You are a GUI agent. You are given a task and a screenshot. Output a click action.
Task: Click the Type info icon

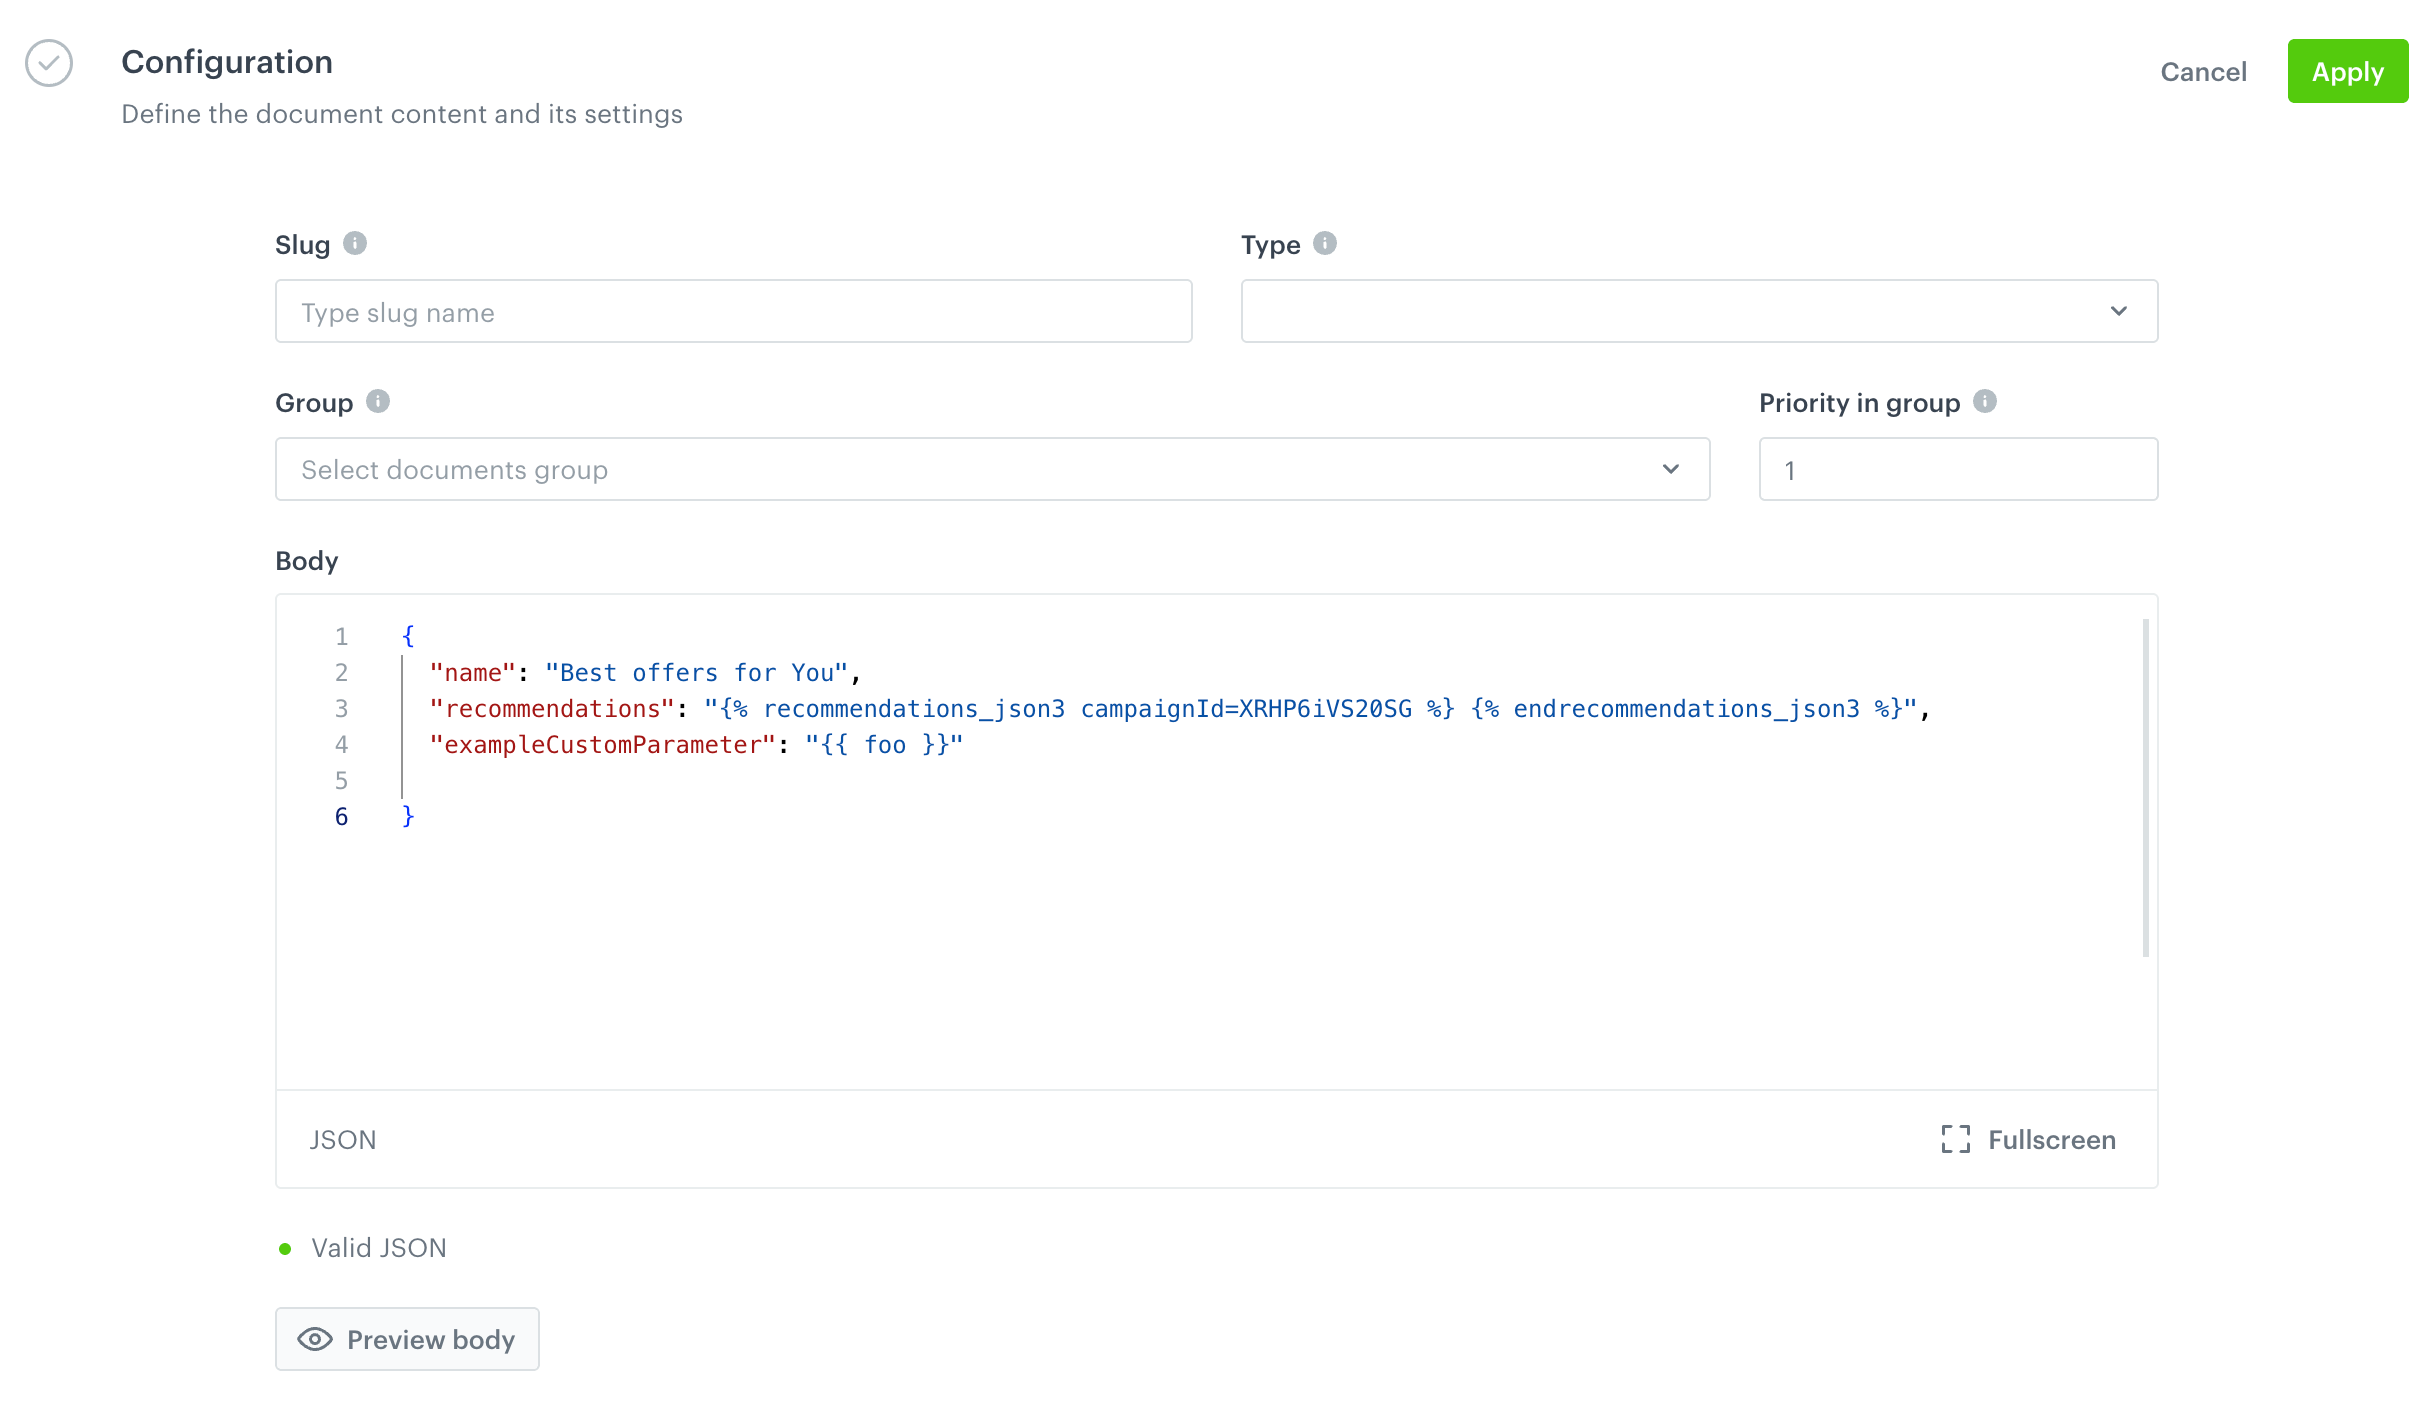point(1325,243)
